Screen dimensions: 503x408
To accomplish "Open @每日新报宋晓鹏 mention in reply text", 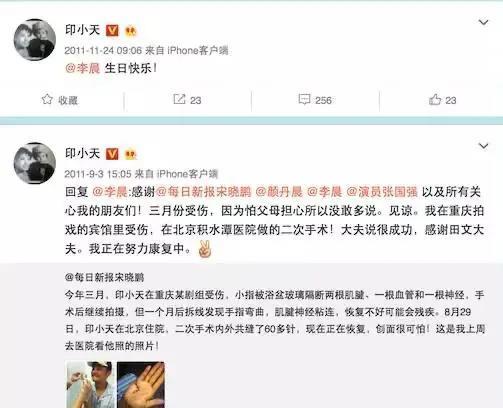I will point(204,192).
